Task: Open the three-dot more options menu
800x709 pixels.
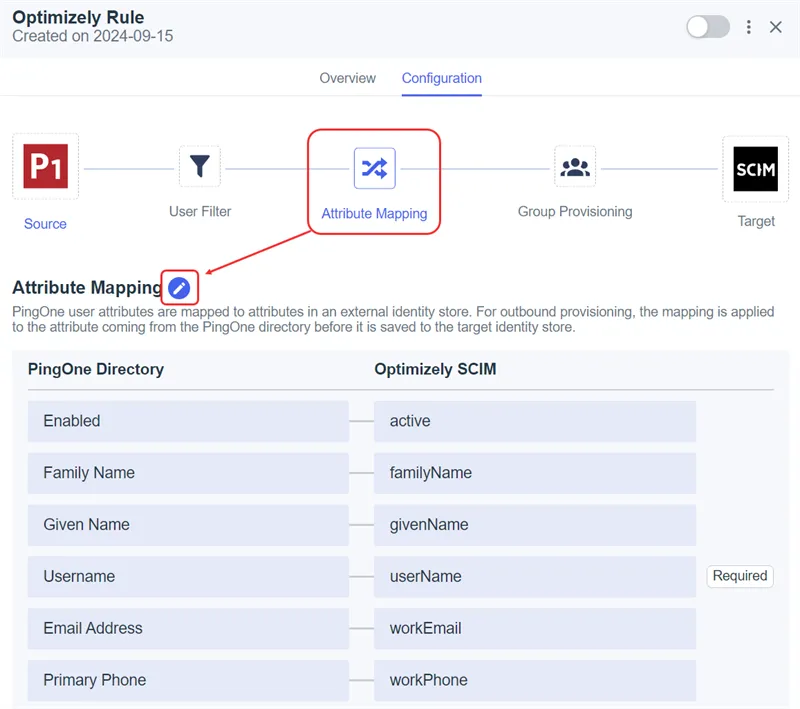Action: pos(748,27)
